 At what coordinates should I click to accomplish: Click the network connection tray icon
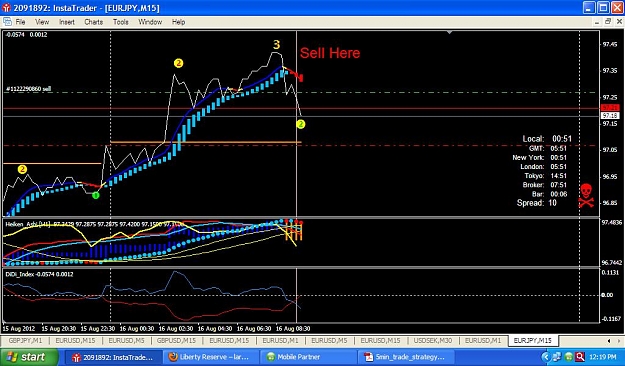pyautogui.click(x=557, y=357)
